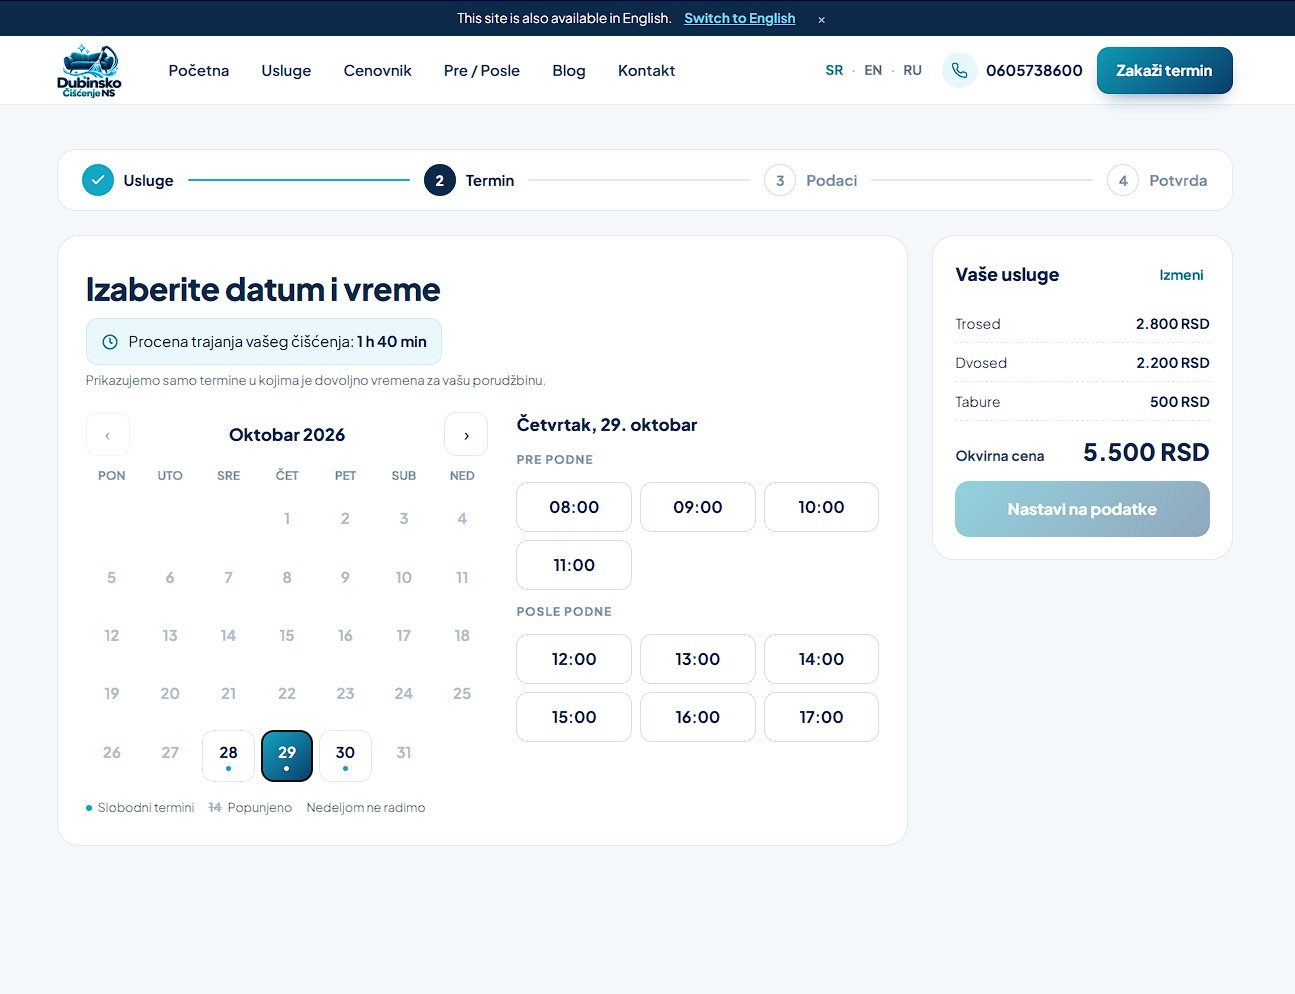This screenshot has height=994, width=1295.
Task: Click the Zakaži termin button
Action: click(1165, 71)
